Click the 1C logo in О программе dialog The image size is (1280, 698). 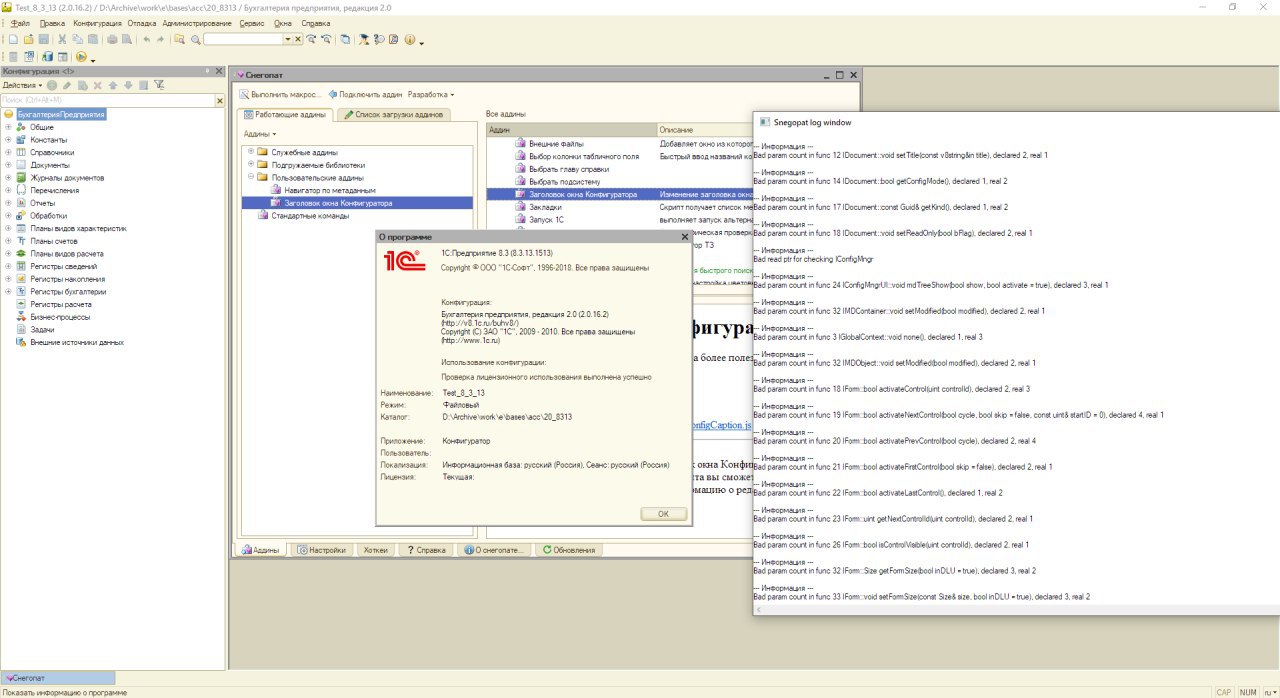coord(403,262)
